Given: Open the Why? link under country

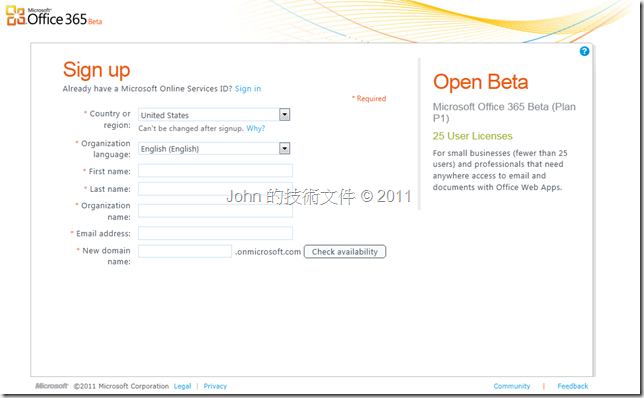Looking at the screenshot, I should tap(255, 129).
